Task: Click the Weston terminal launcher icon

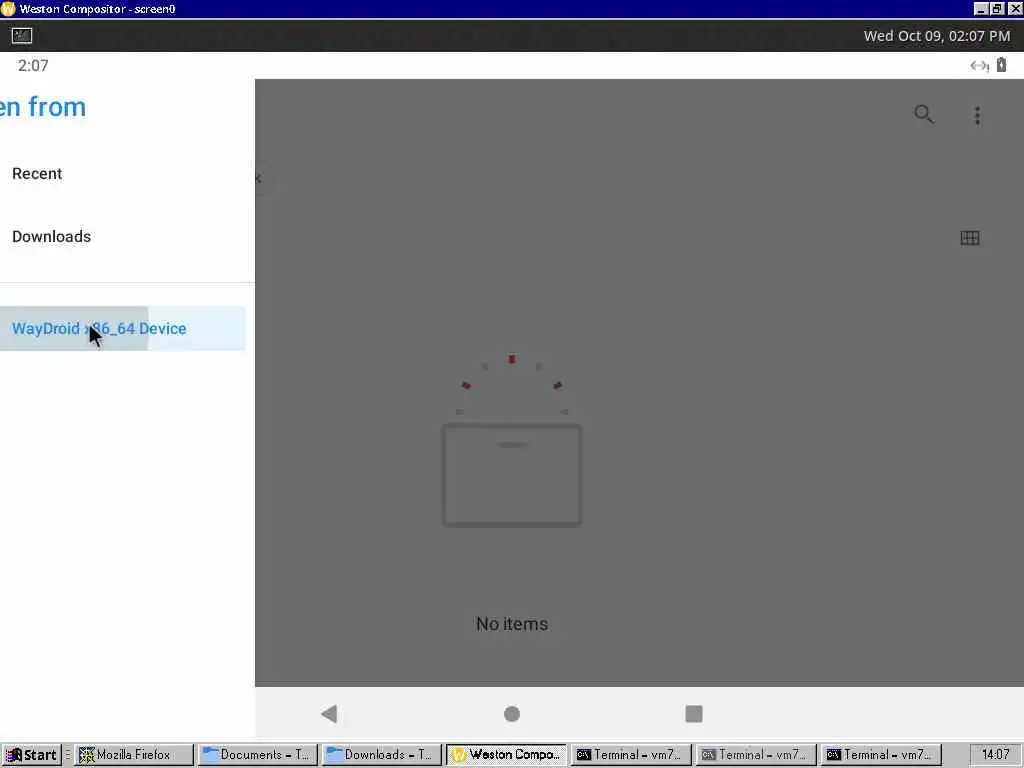Action: coord(22,36)
